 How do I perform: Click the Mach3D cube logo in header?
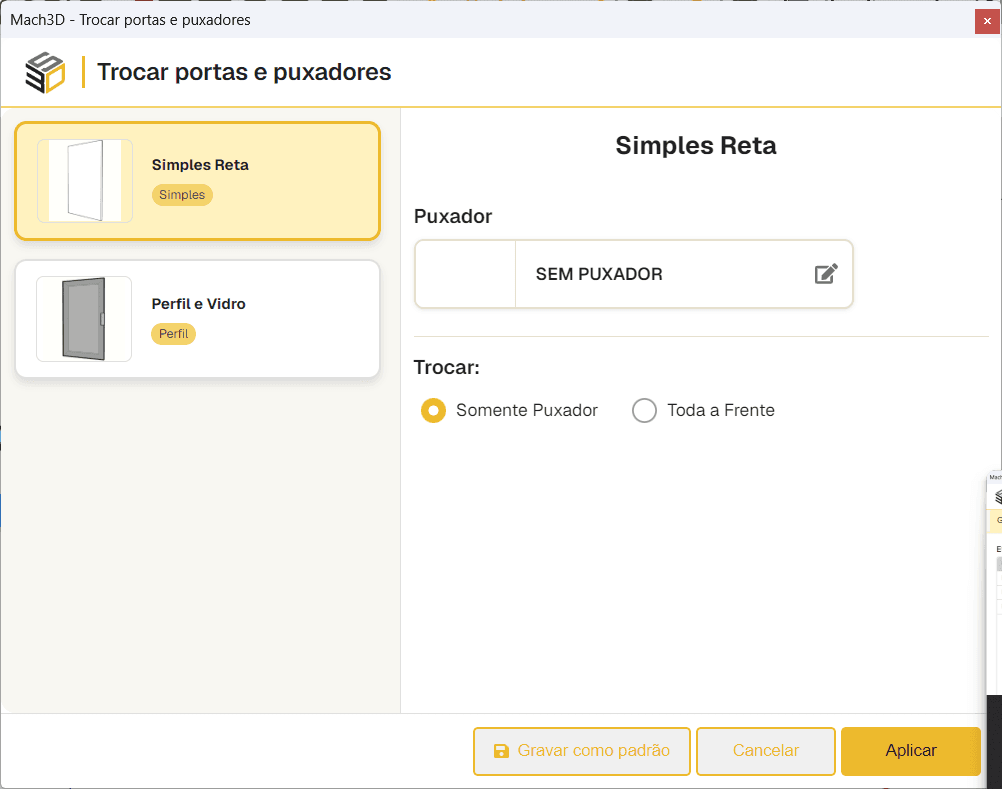coord(45,72)
